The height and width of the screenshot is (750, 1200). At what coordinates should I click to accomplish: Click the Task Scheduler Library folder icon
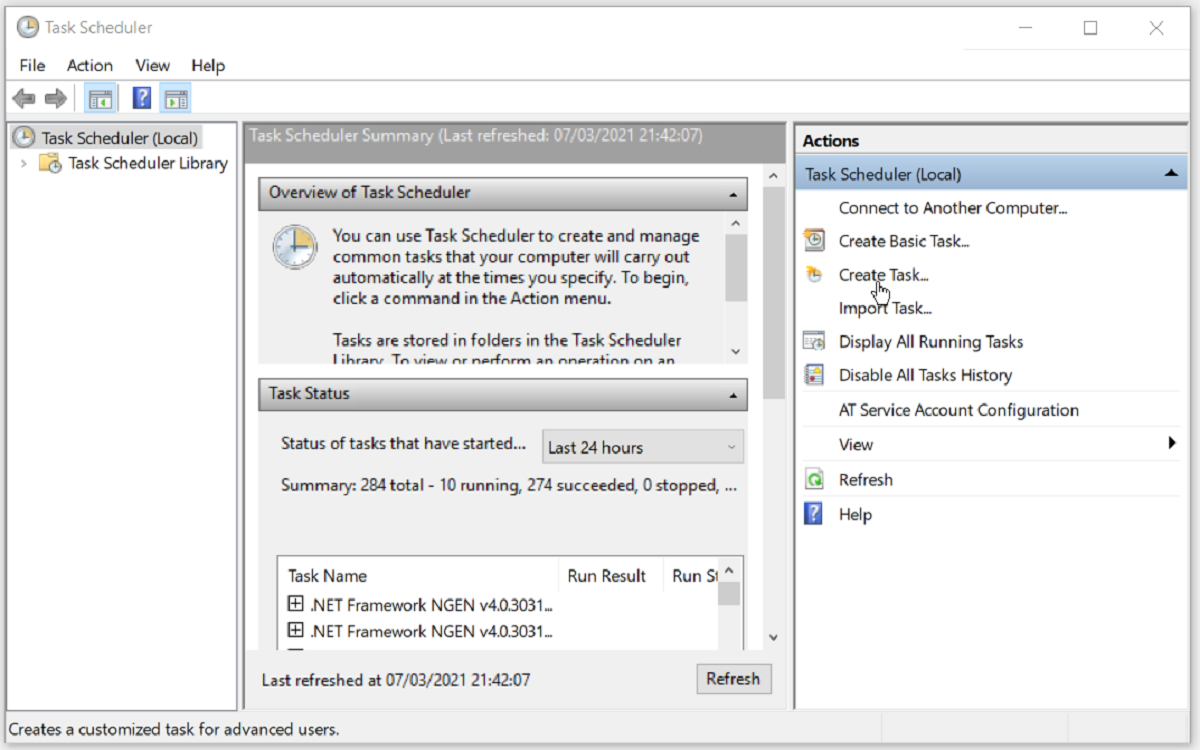[50, 163]
